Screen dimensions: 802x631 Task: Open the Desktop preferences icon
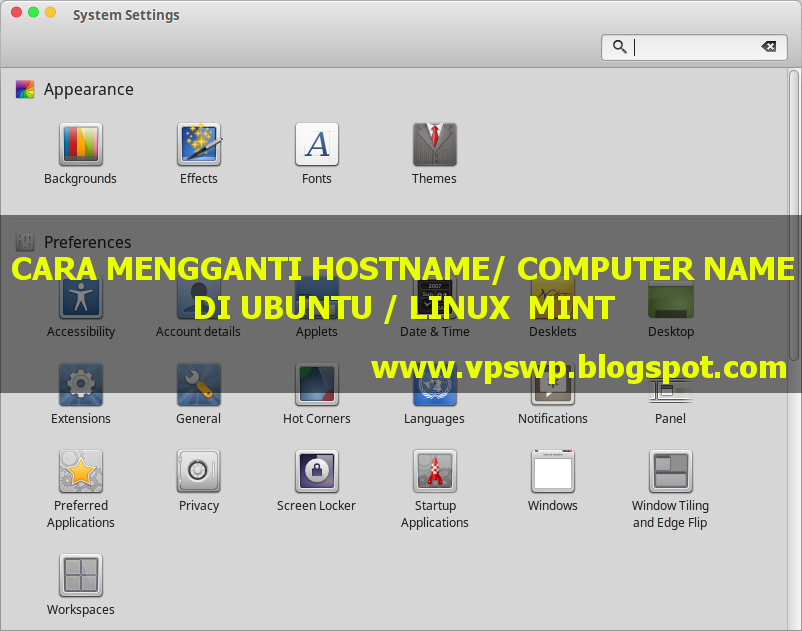point(671,298)
